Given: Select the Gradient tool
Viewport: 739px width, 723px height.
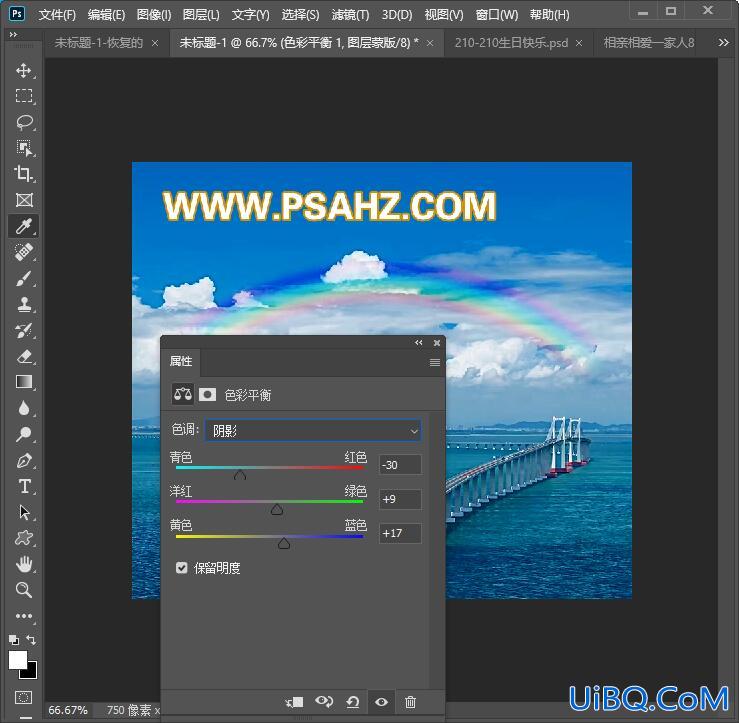Looking at the screenshot, I should pos(24,382).
